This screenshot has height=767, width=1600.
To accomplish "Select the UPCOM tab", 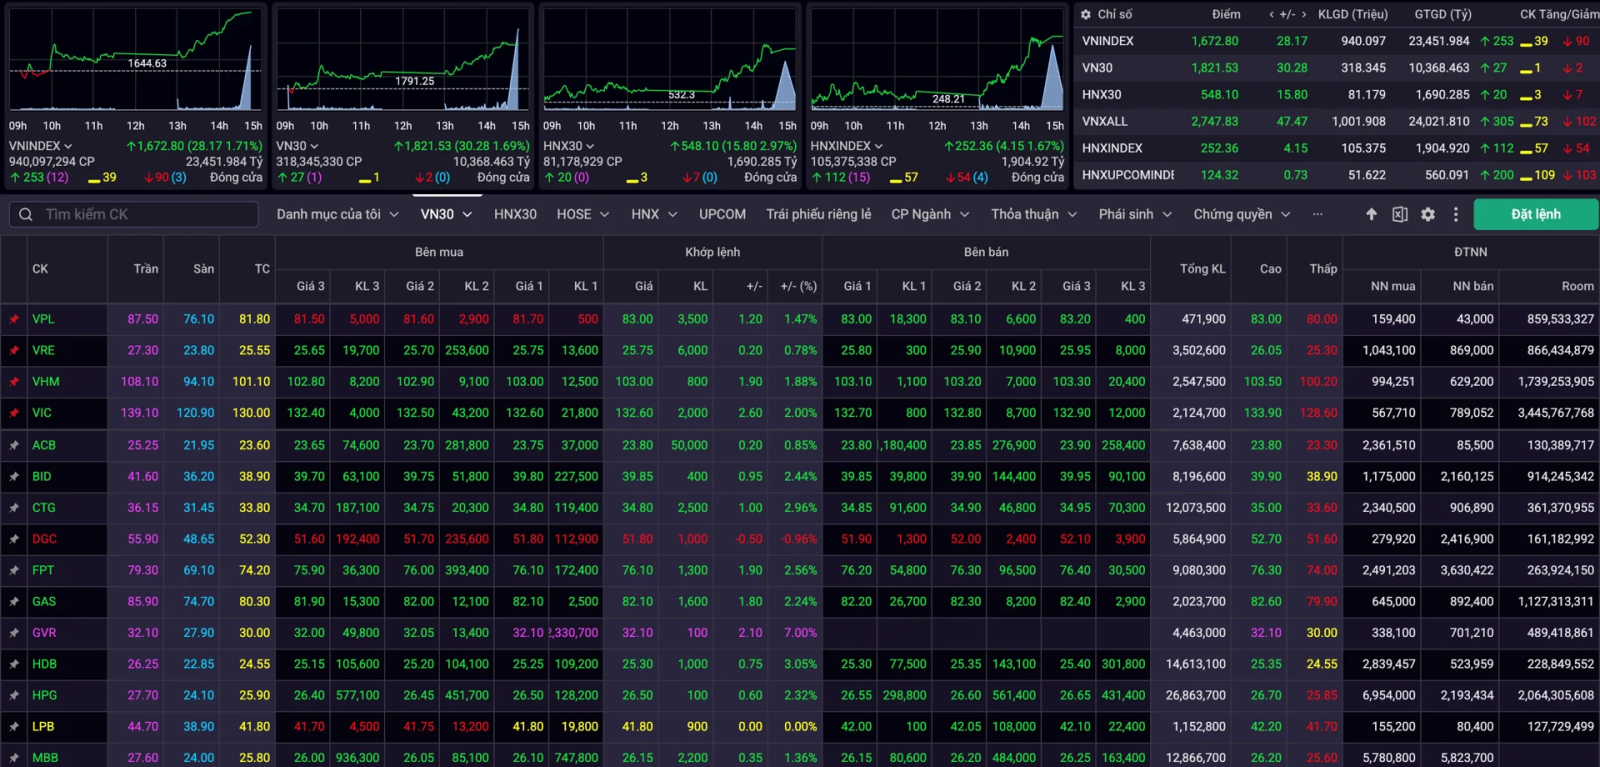I will tap(722, 214).
